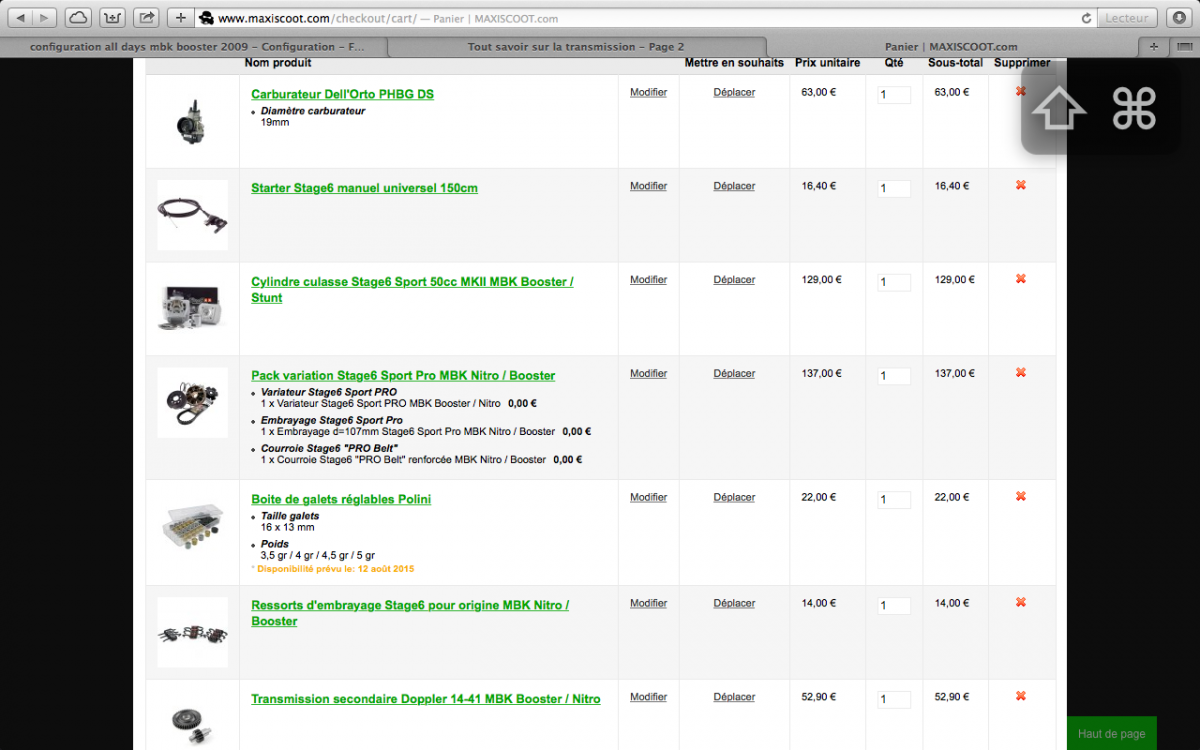1200x750 pixels.
Task: Open the Tout savoir sur la transmission tab
Action: 576,47
